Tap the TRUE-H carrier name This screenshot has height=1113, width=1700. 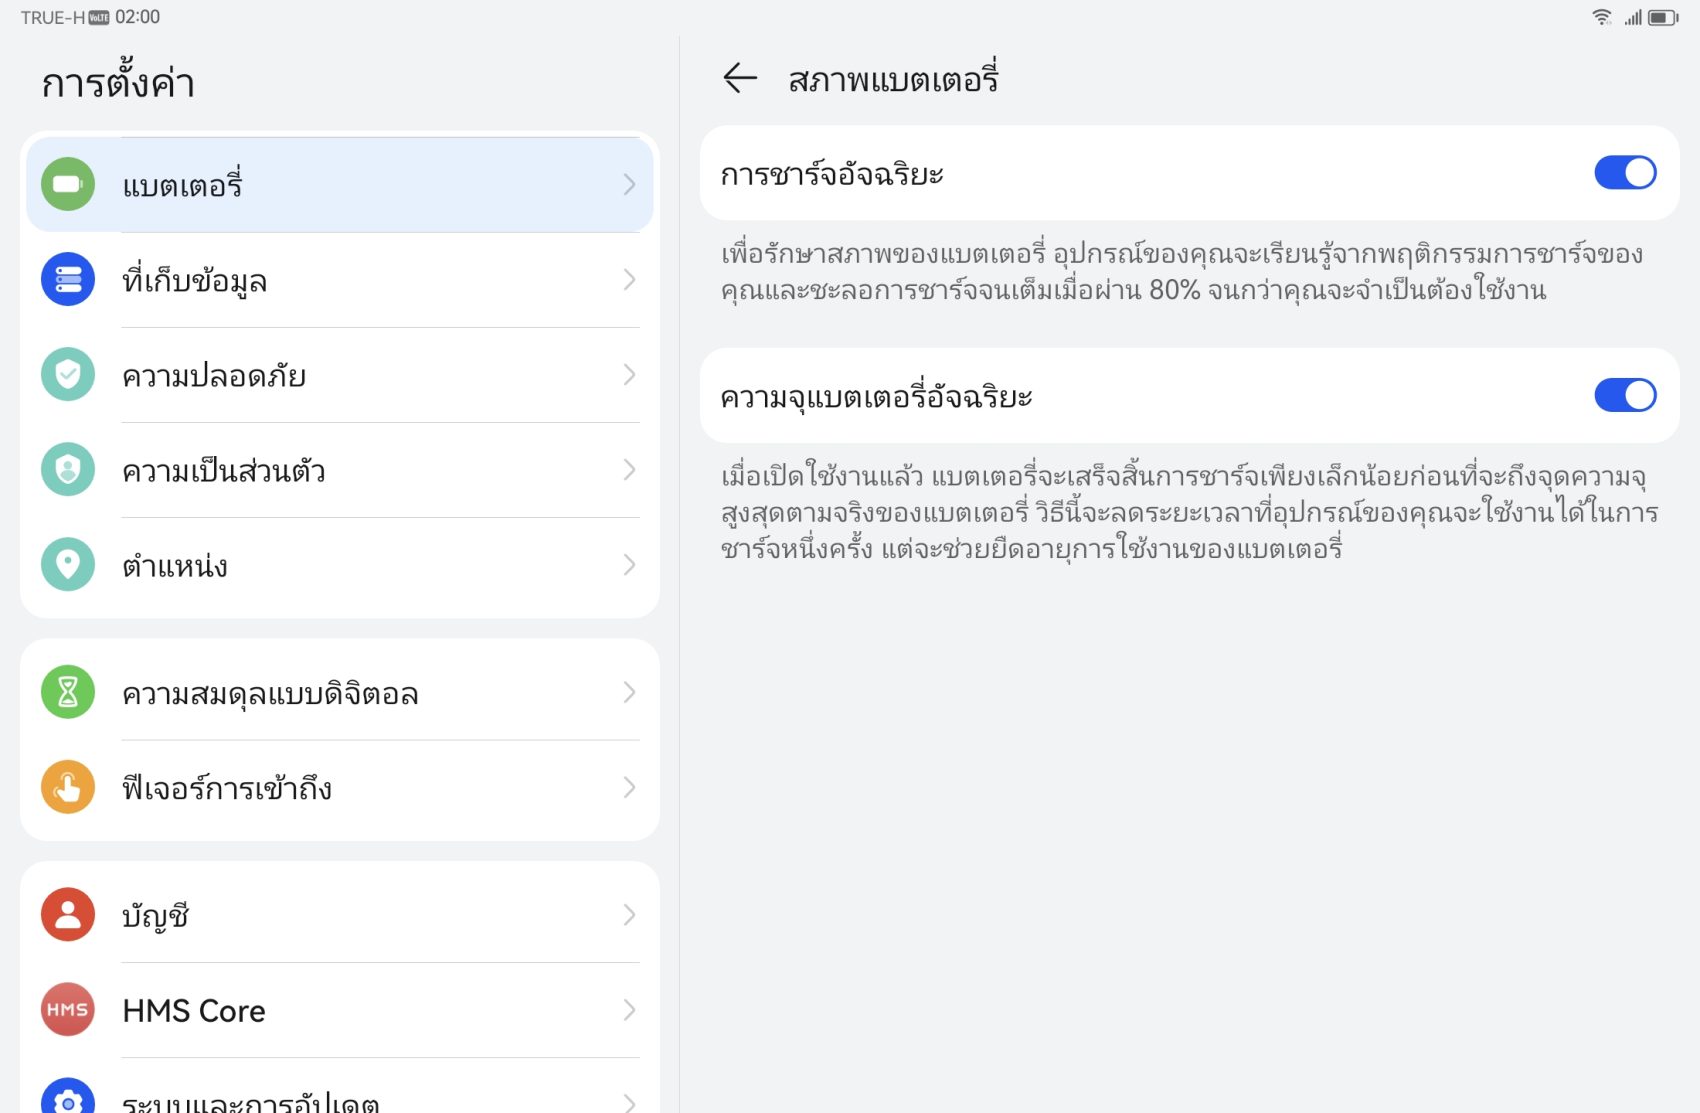53,18
